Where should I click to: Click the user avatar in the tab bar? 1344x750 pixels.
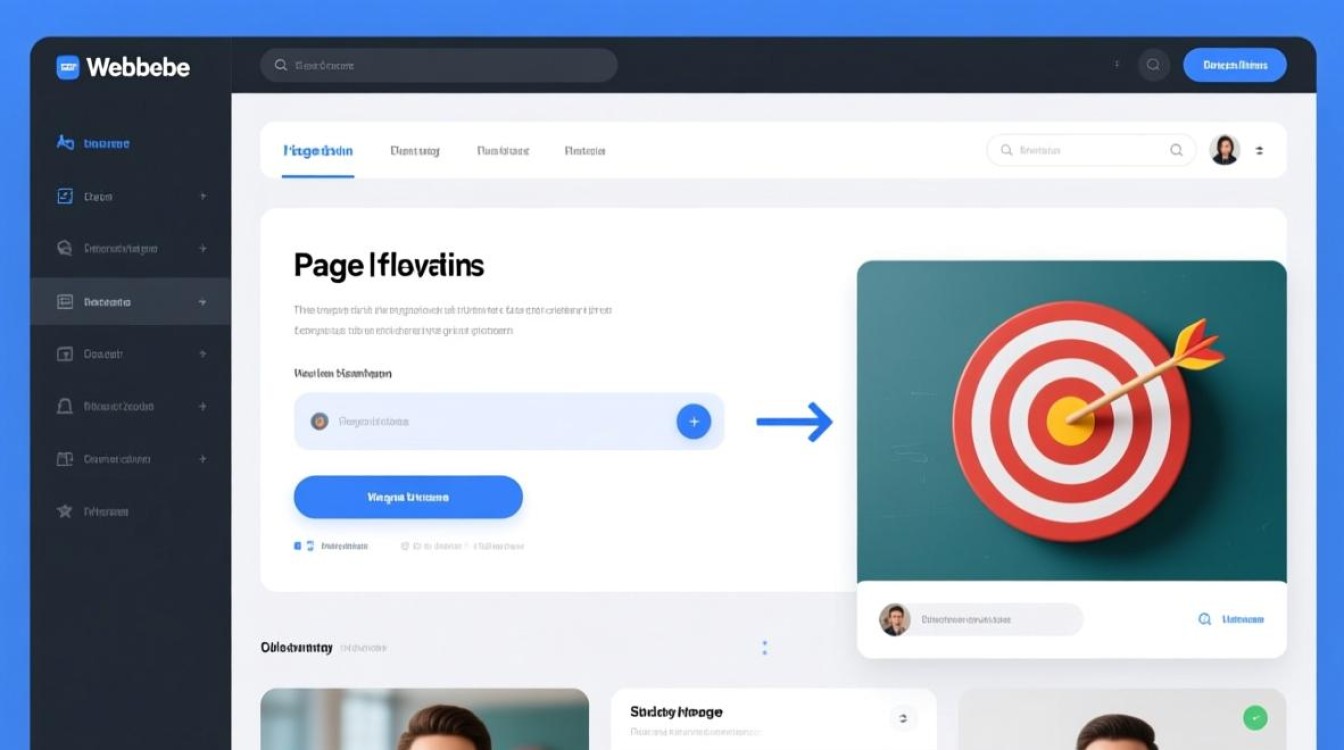(x=1224, y=150)
